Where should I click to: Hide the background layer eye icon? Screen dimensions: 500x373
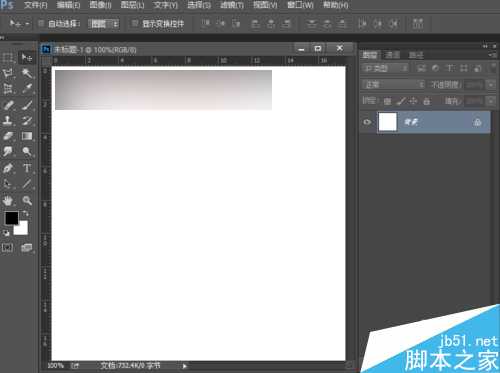point(367,122)
